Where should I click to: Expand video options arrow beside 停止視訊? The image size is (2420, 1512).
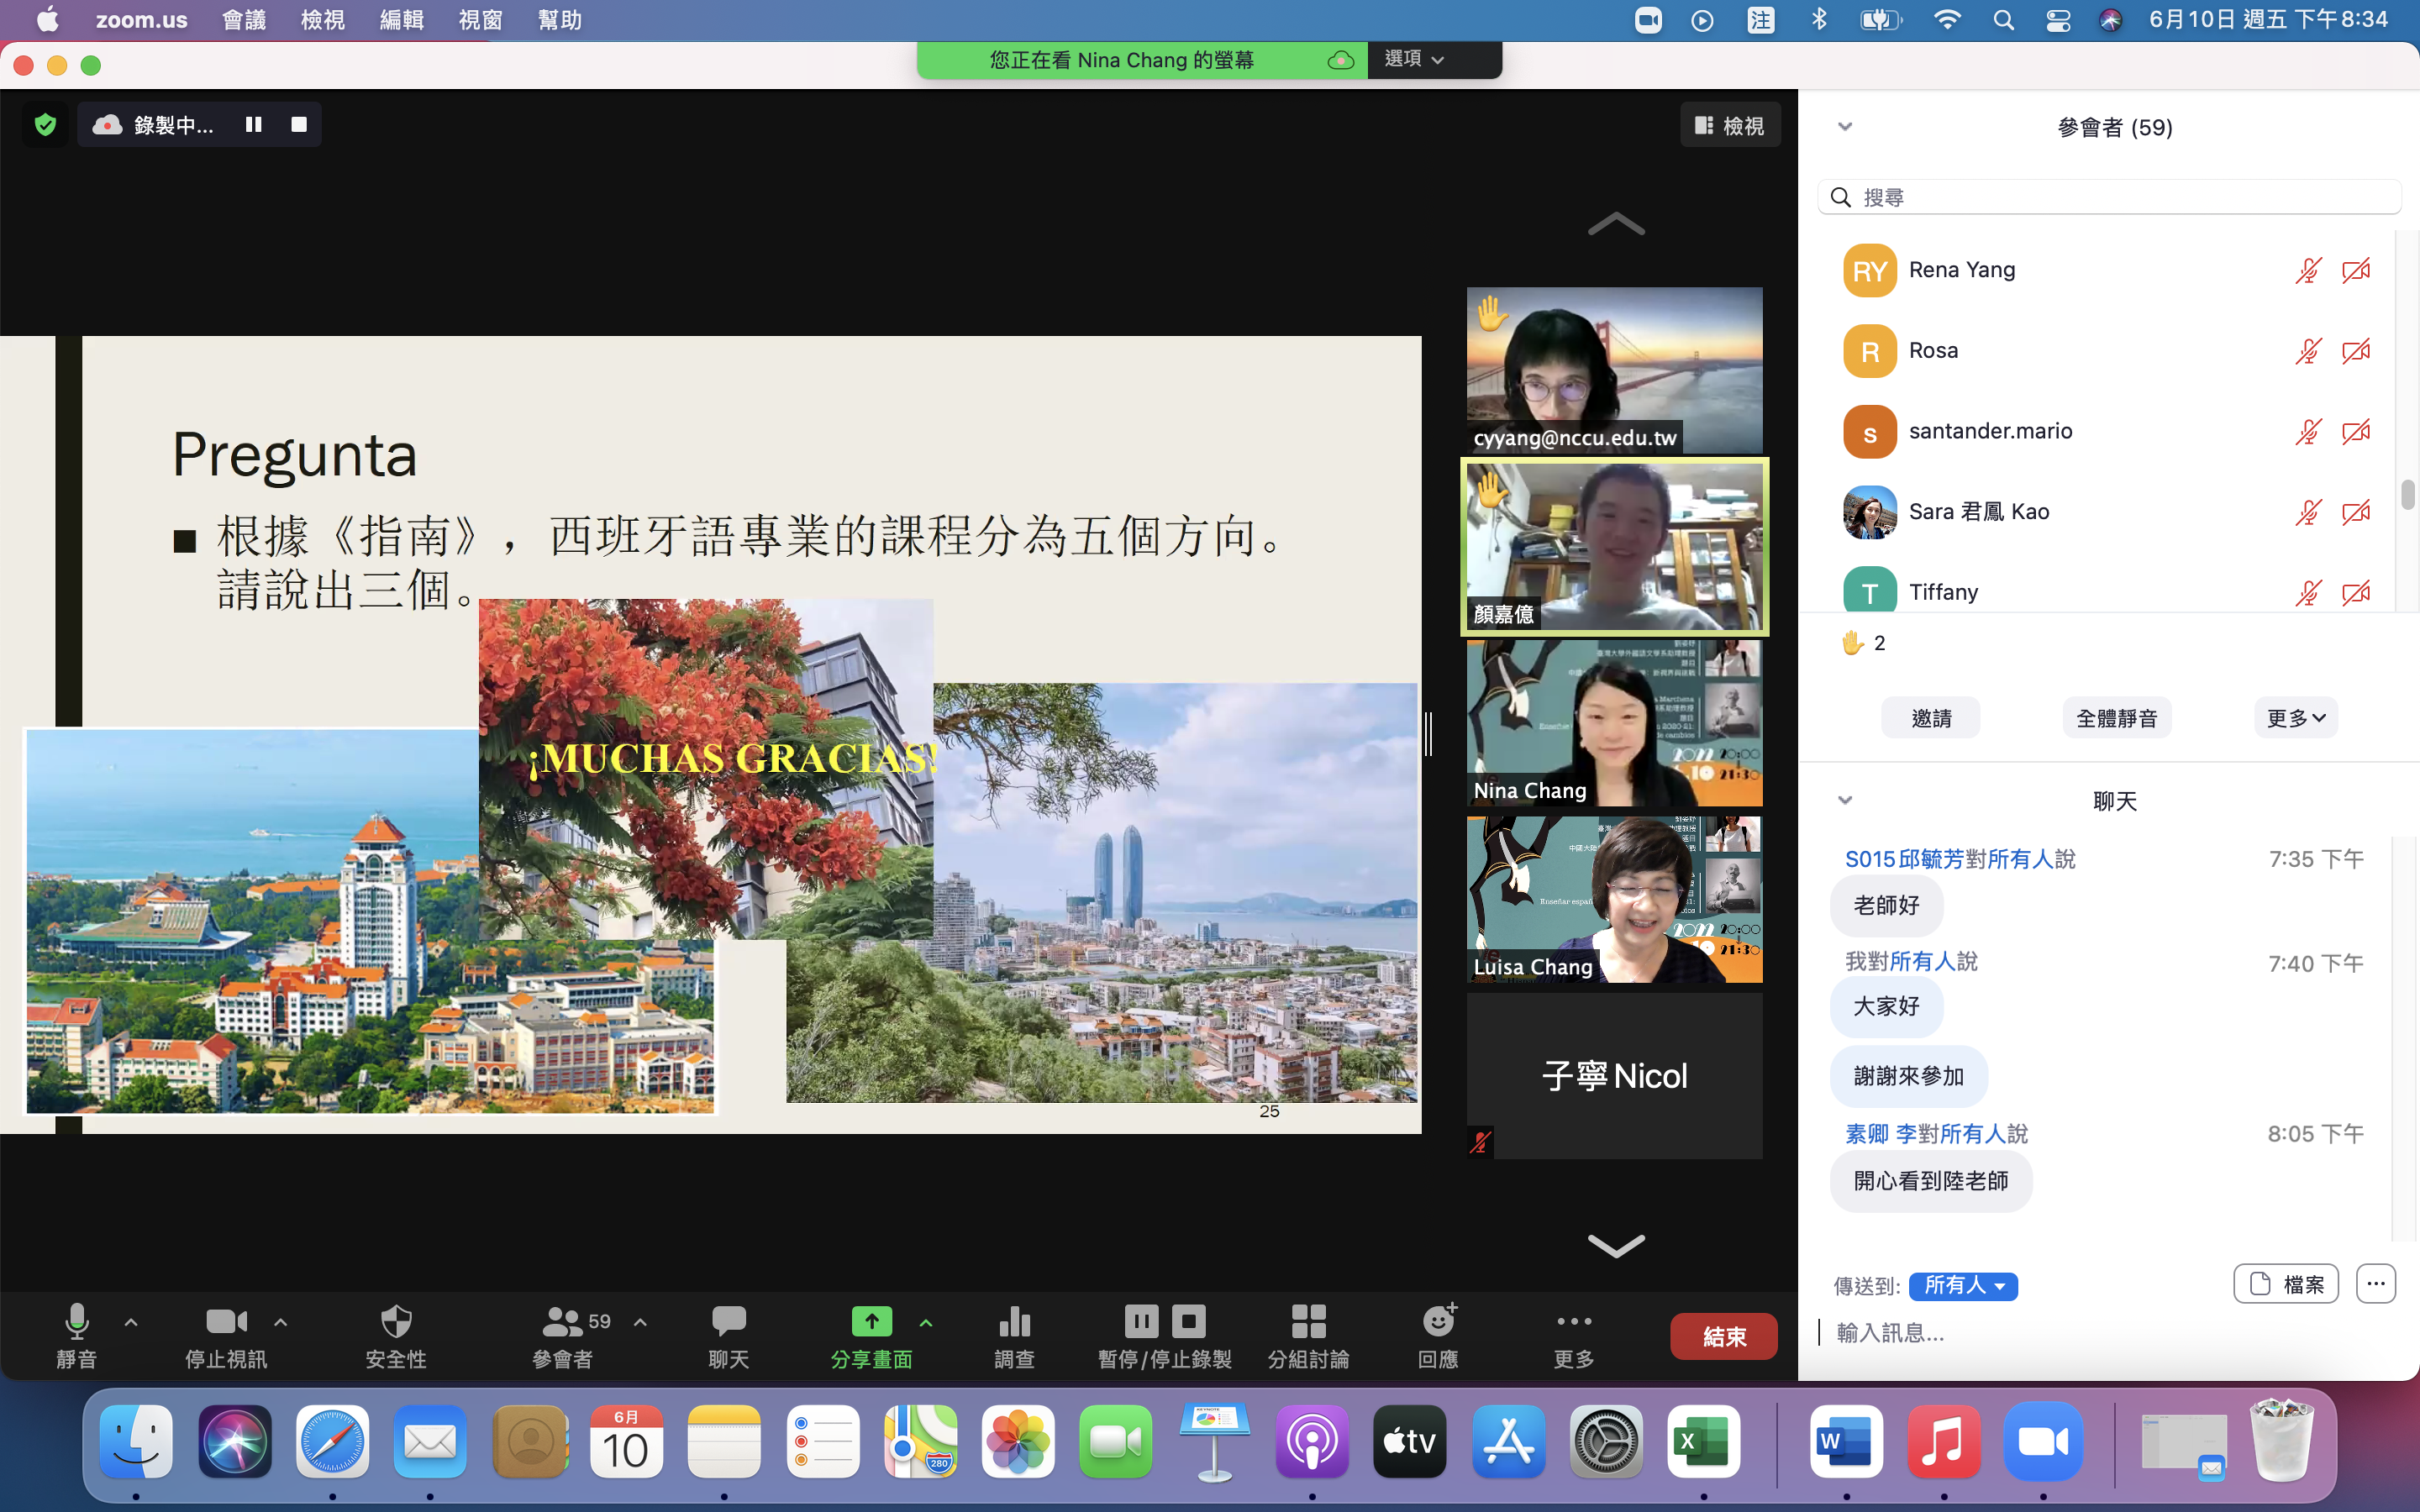(x=281, y=1322)
